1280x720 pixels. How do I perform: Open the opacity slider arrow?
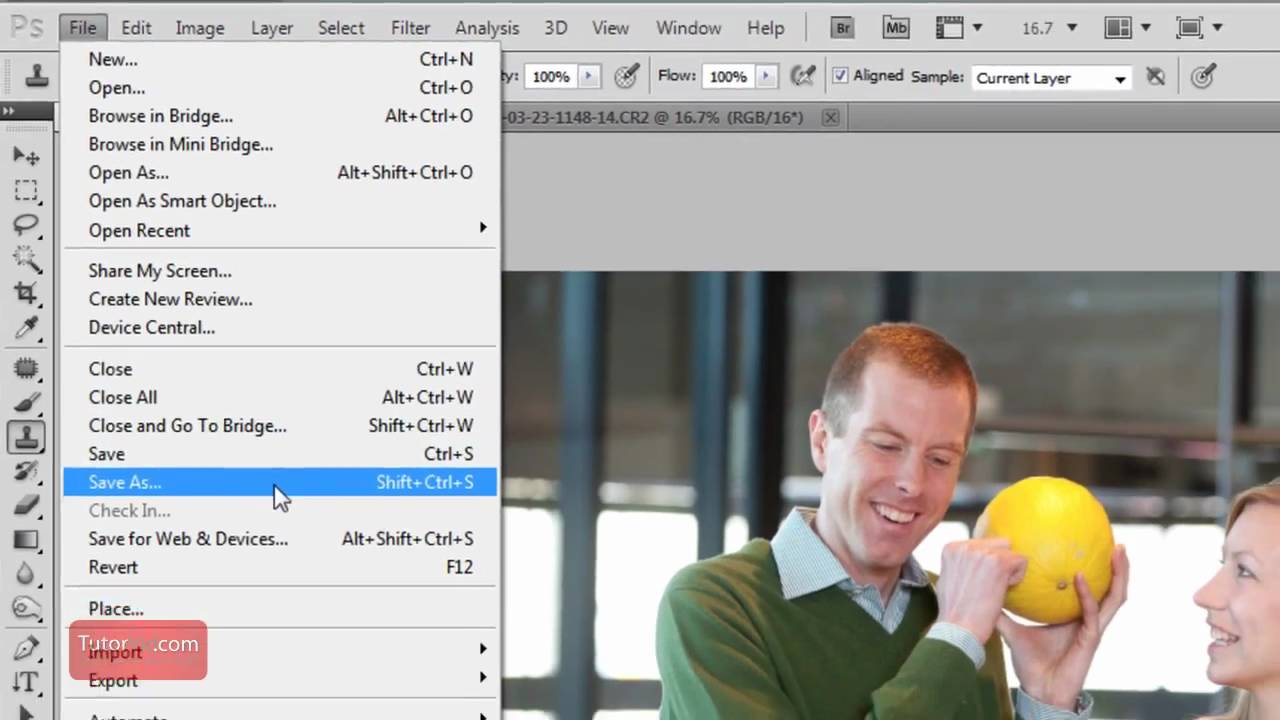tap(589, 76)
